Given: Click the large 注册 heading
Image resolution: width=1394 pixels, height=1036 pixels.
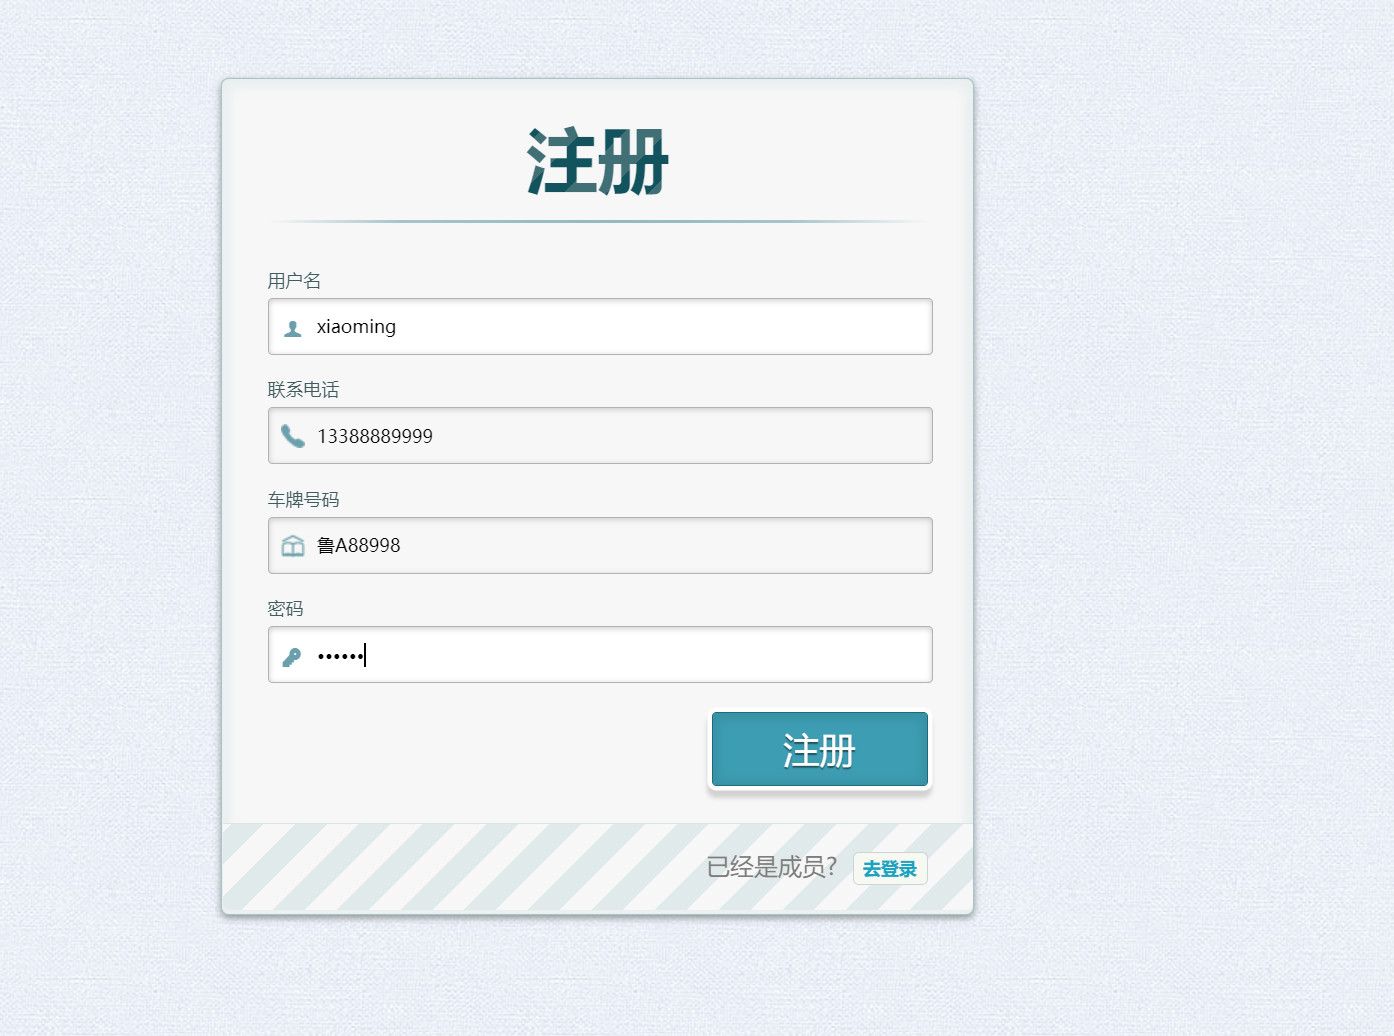Looking at the screenshot, I should (598, 161).
